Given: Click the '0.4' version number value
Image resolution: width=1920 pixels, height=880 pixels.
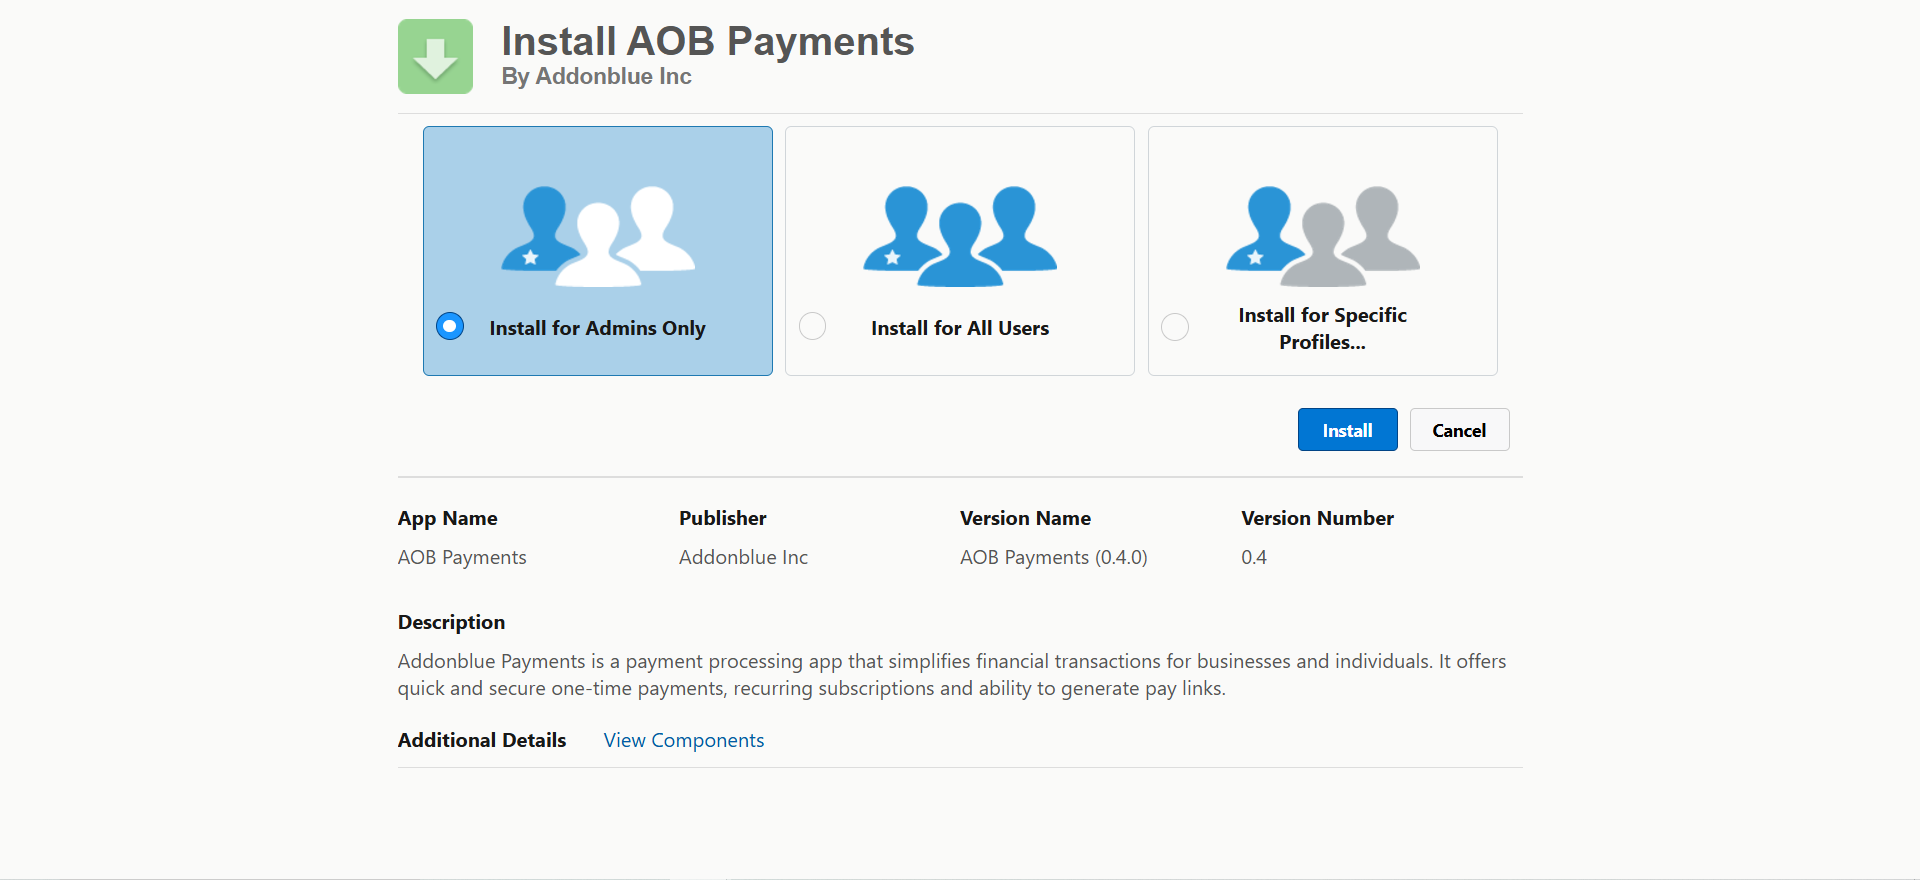Looking at the screenshot, I should (1254, 557).
